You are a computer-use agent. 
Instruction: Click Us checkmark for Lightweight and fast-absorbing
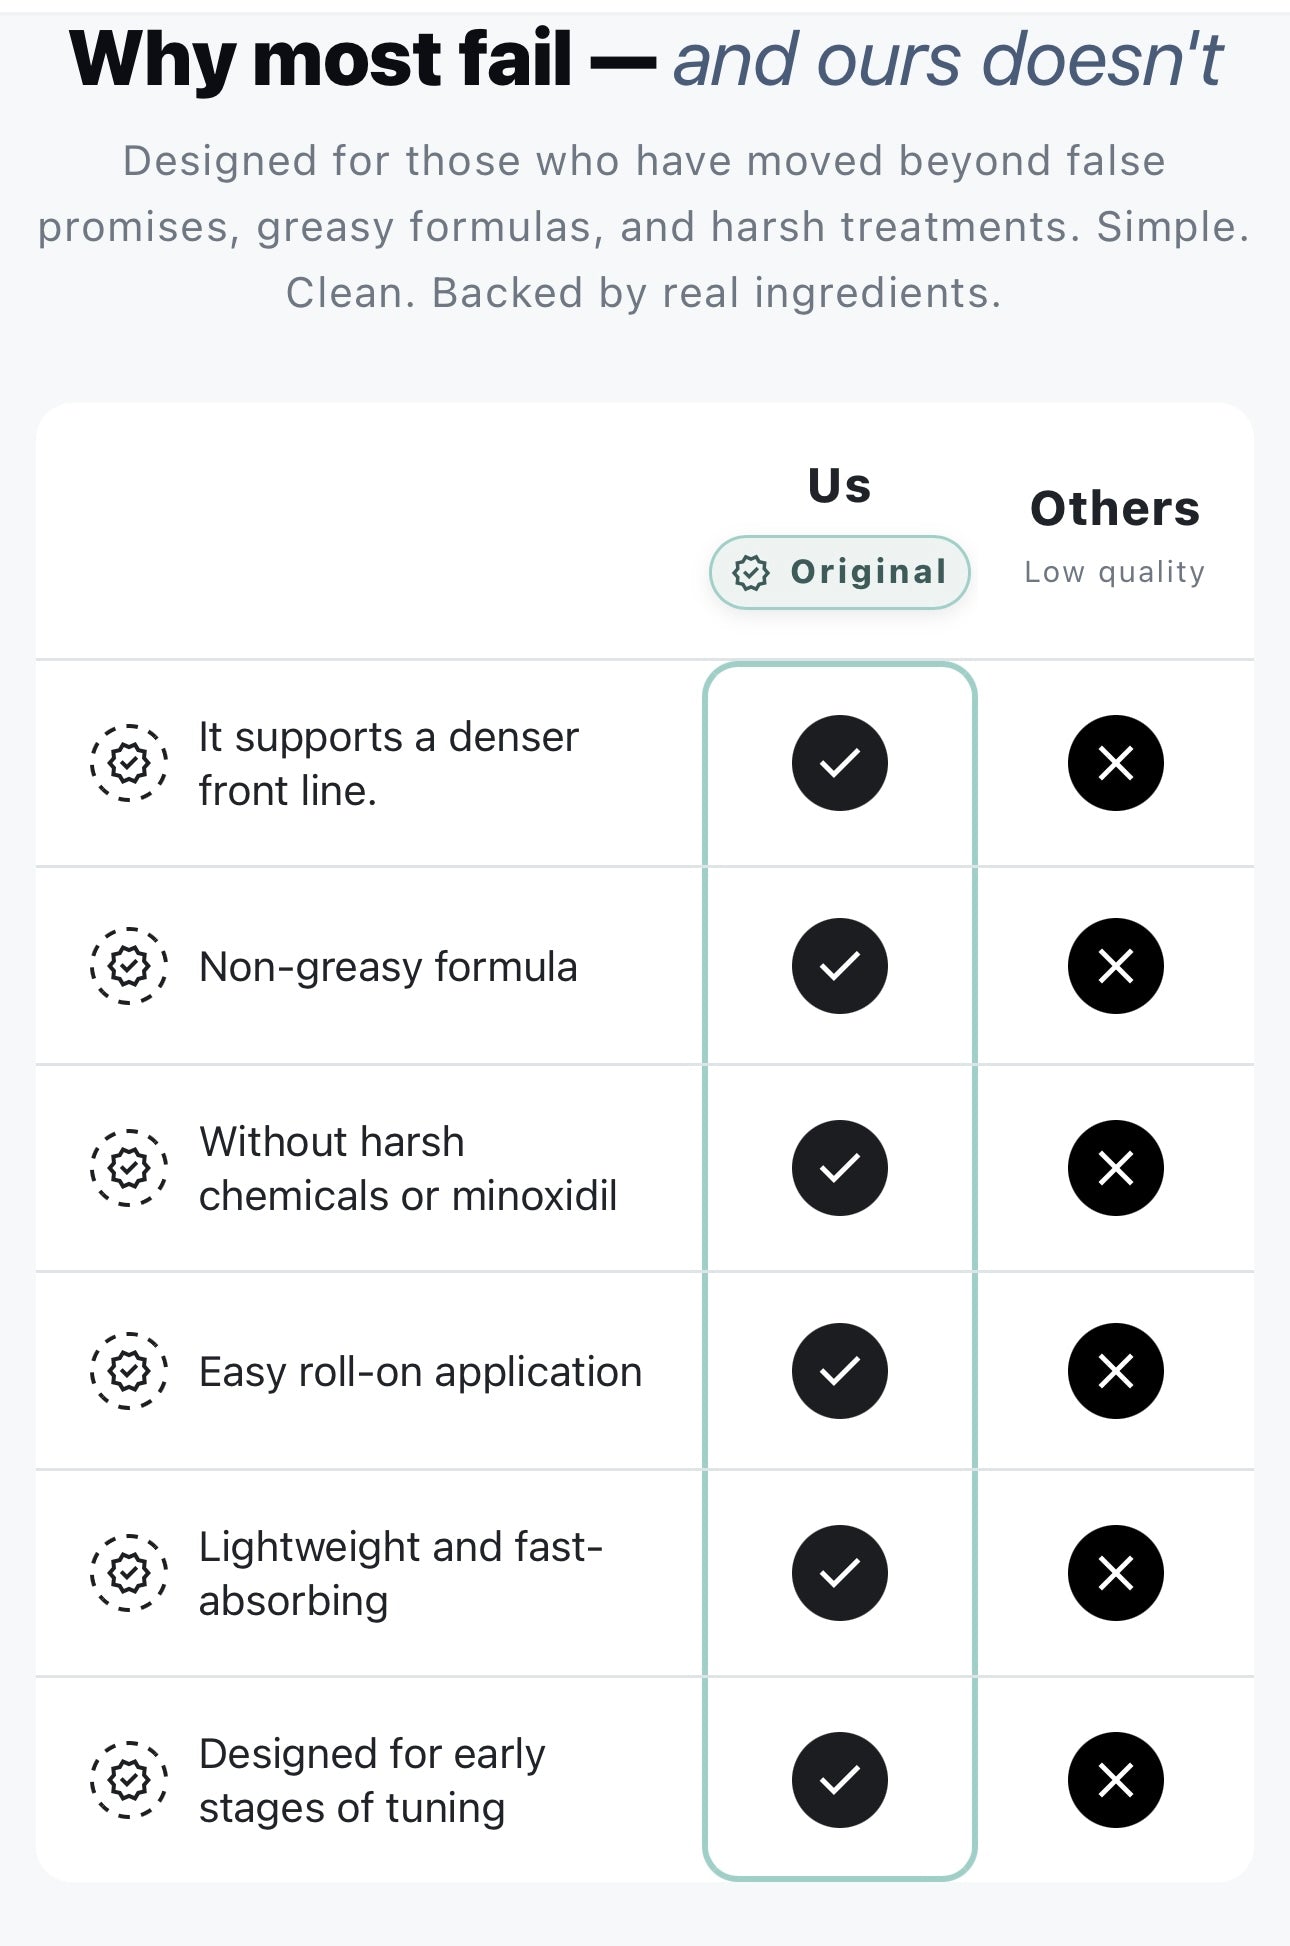pos(840,1573)
